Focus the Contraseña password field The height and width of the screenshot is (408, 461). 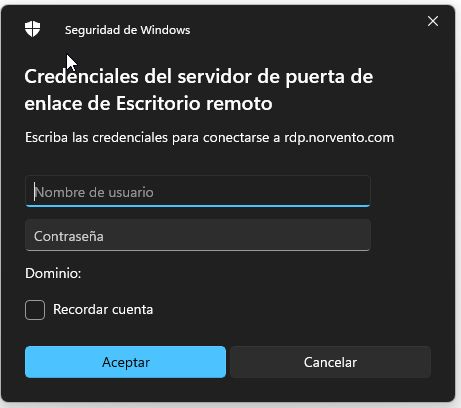point(198,235)
